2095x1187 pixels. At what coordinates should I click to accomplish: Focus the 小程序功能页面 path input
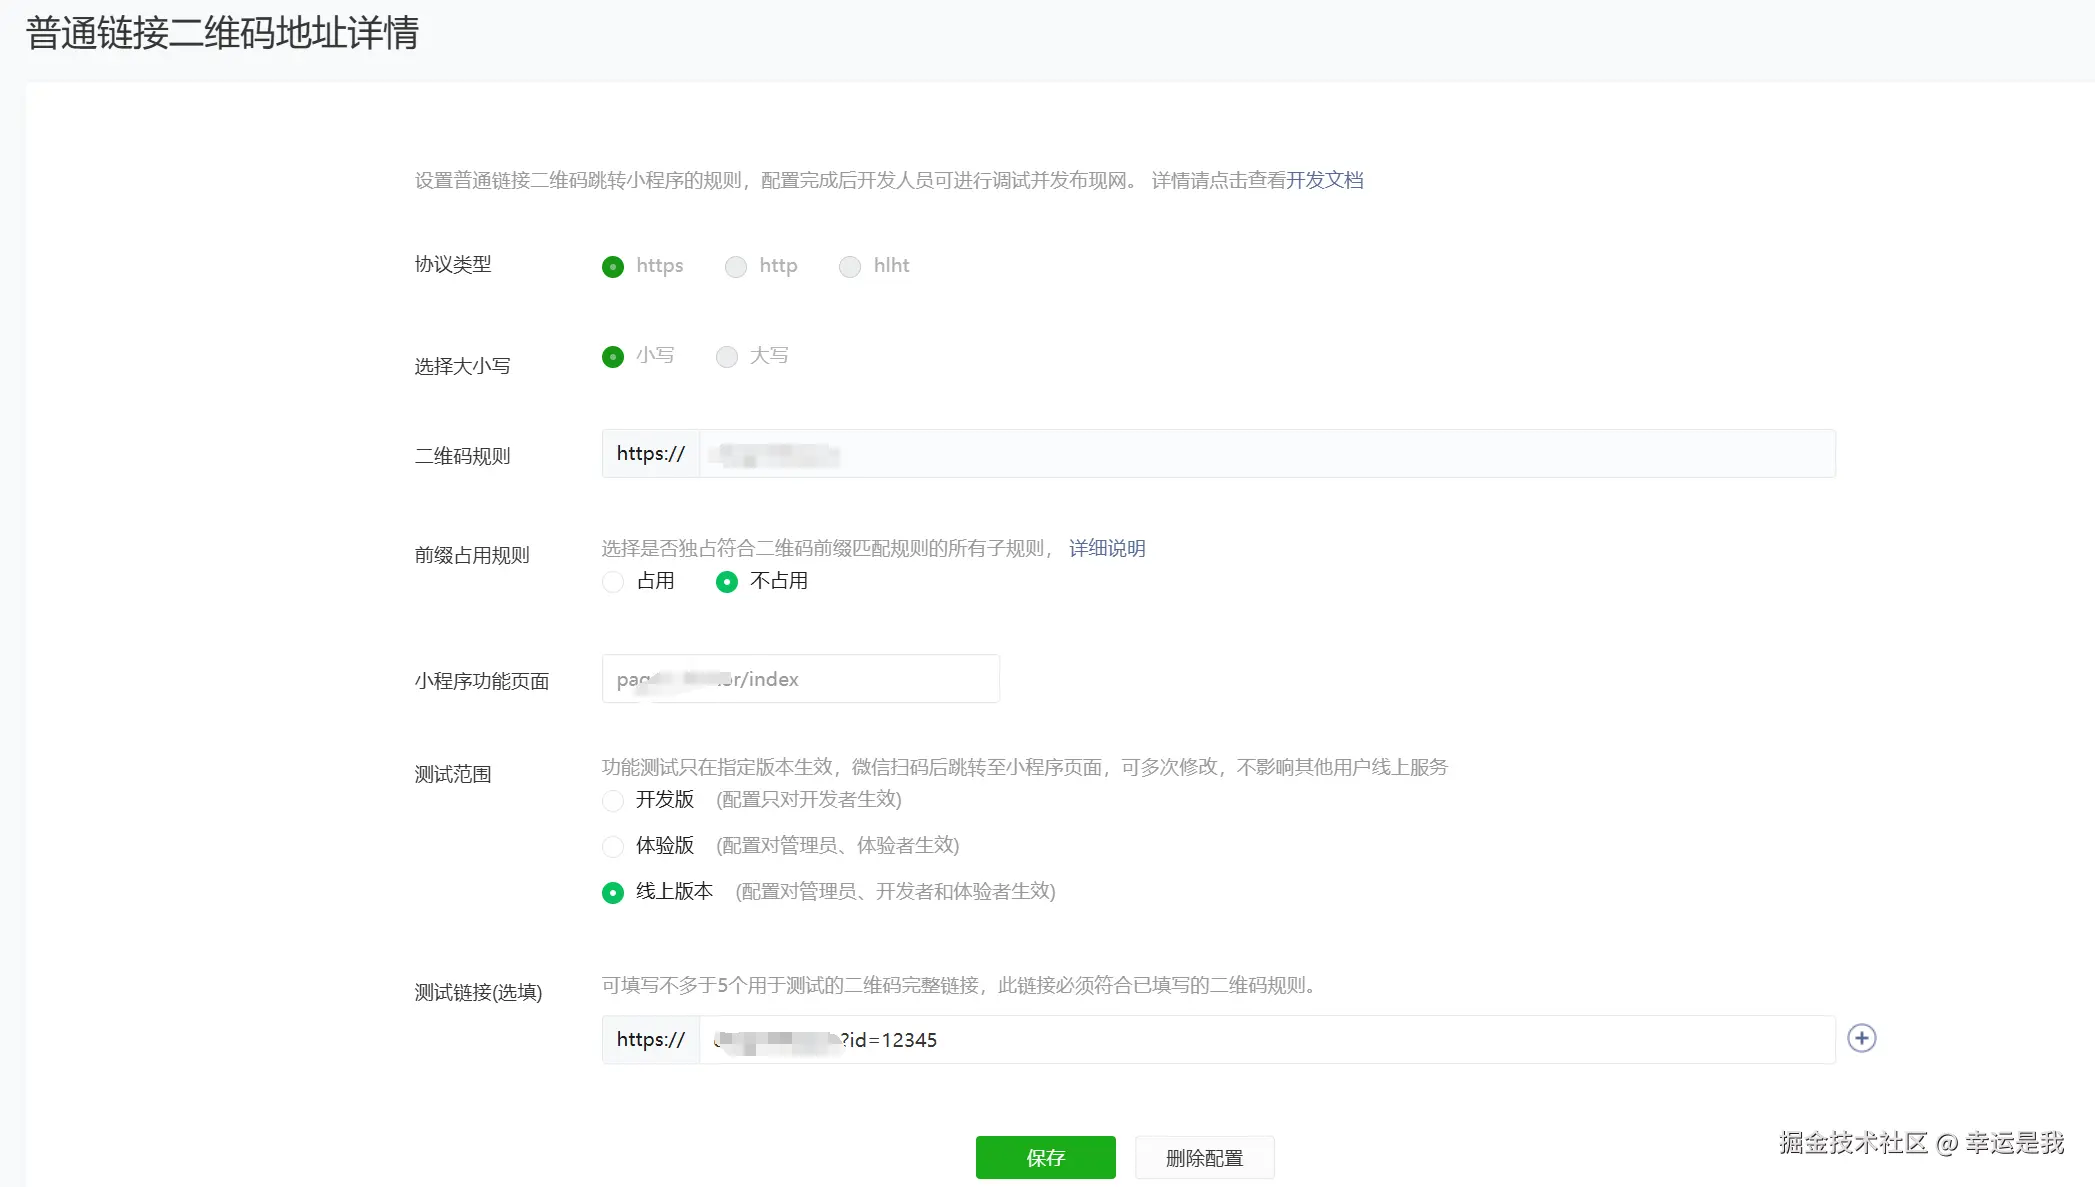(800, 679)
